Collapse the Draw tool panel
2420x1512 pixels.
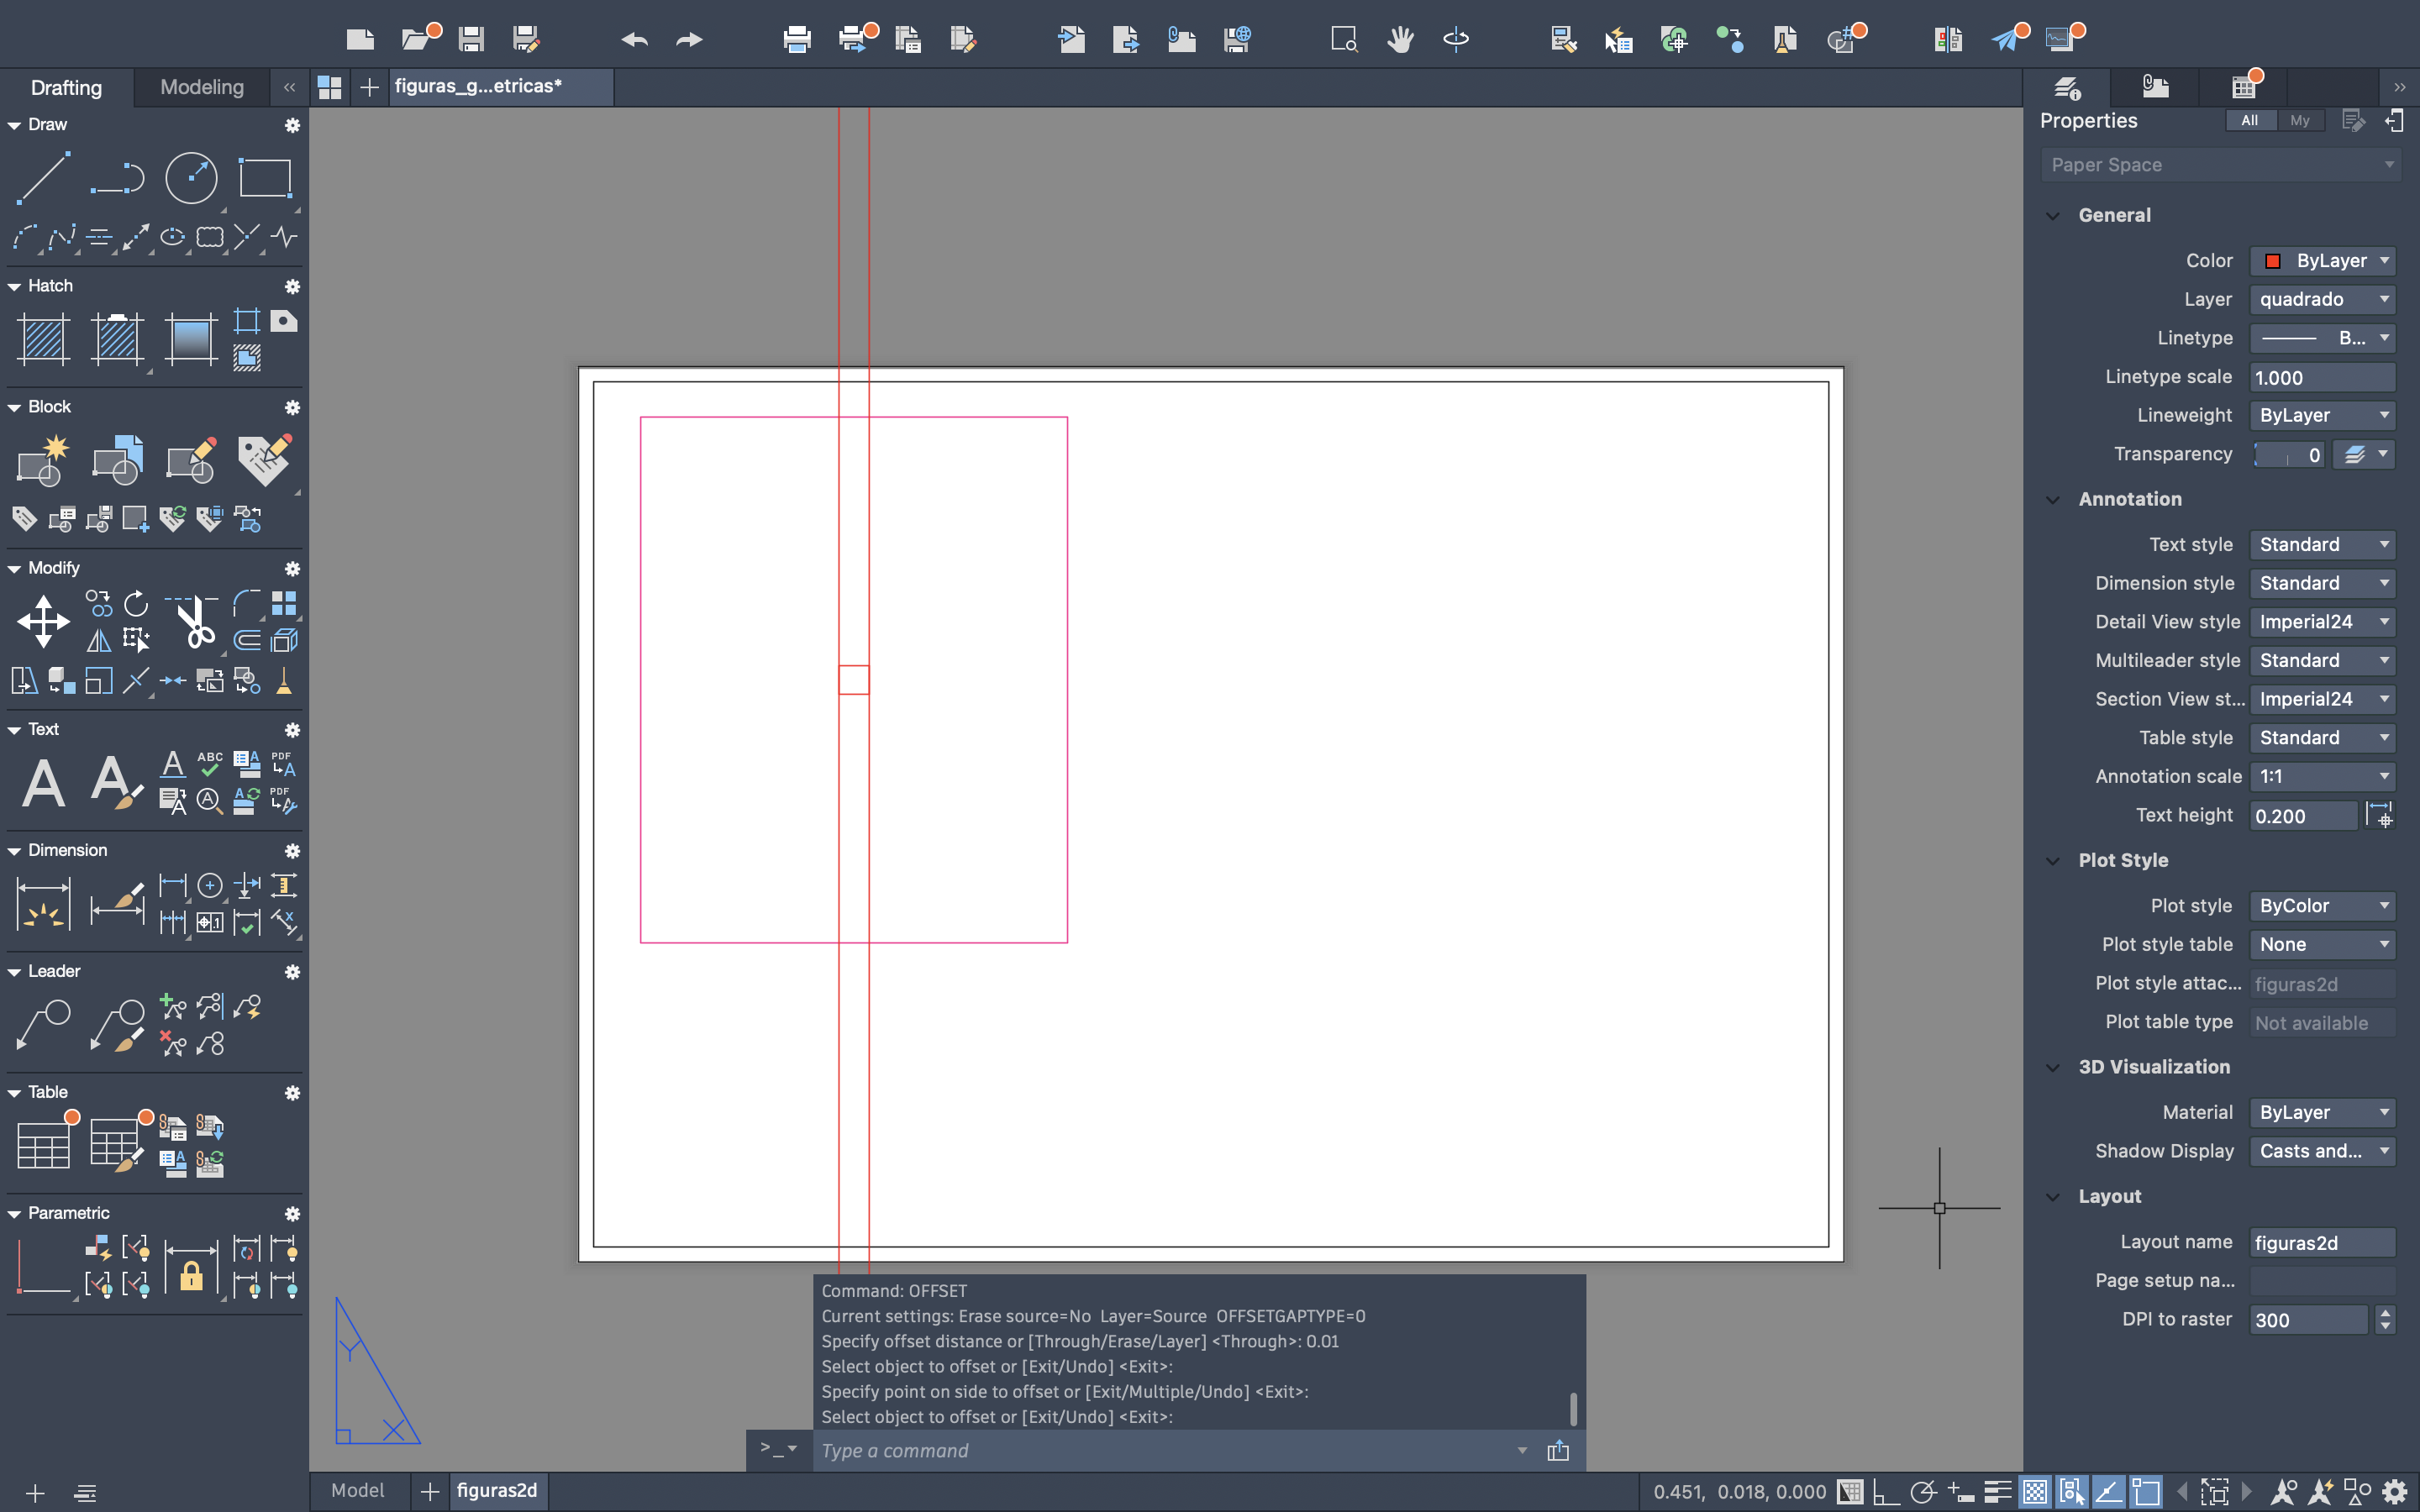pos(15,125)
